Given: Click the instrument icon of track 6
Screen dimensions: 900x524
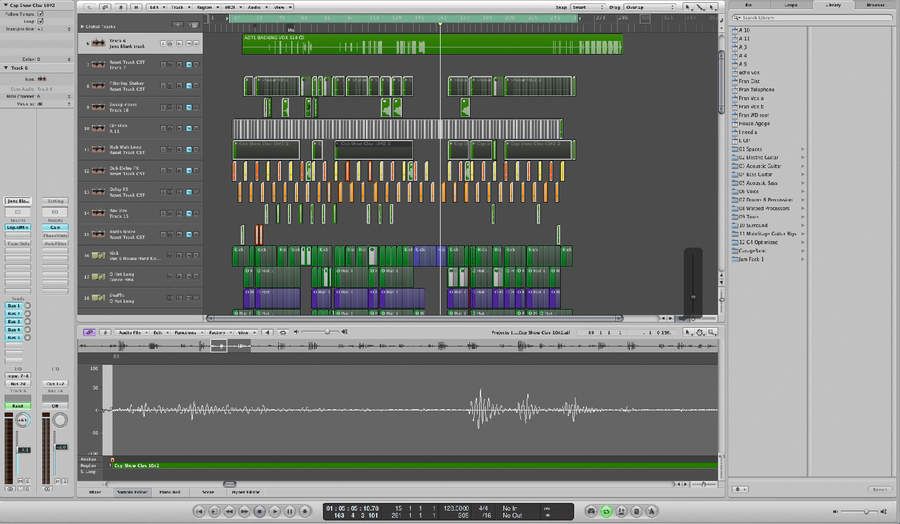Looking at the screenshot, I should [x=99, y=43].
